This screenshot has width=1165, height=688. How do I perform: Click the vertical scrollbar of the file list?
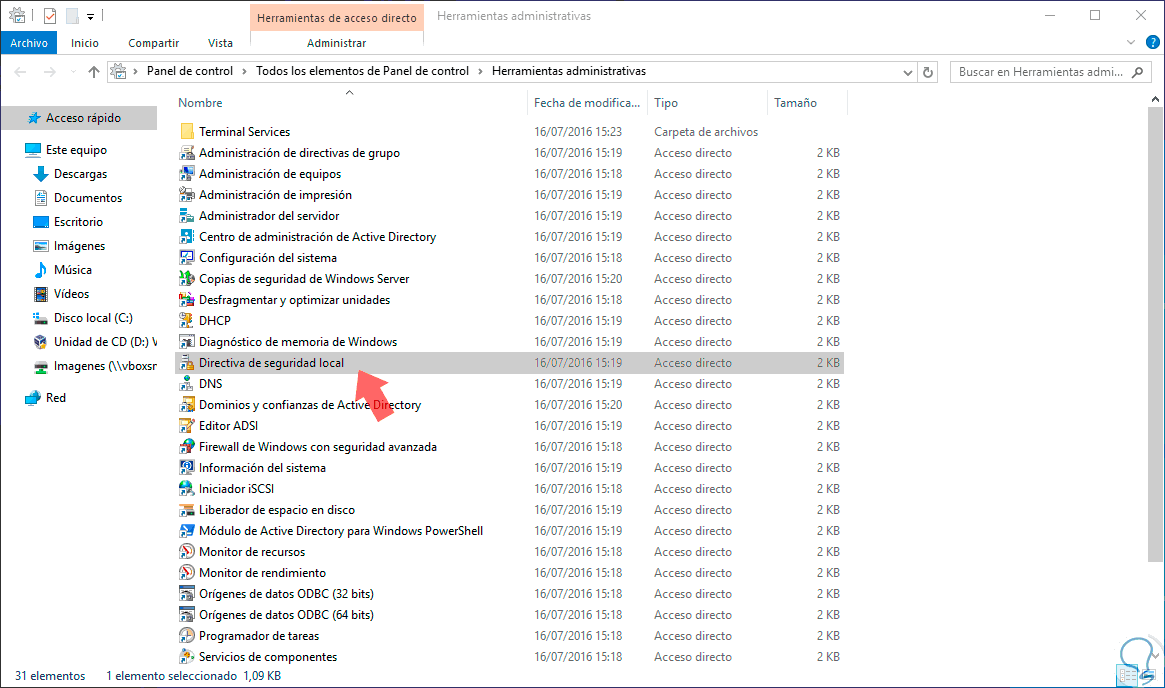[1155, 334]
